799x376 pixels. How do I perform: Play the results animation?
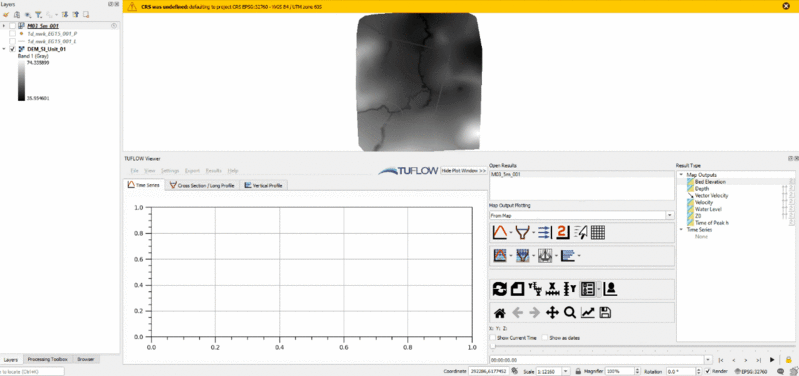pos(772,360)
